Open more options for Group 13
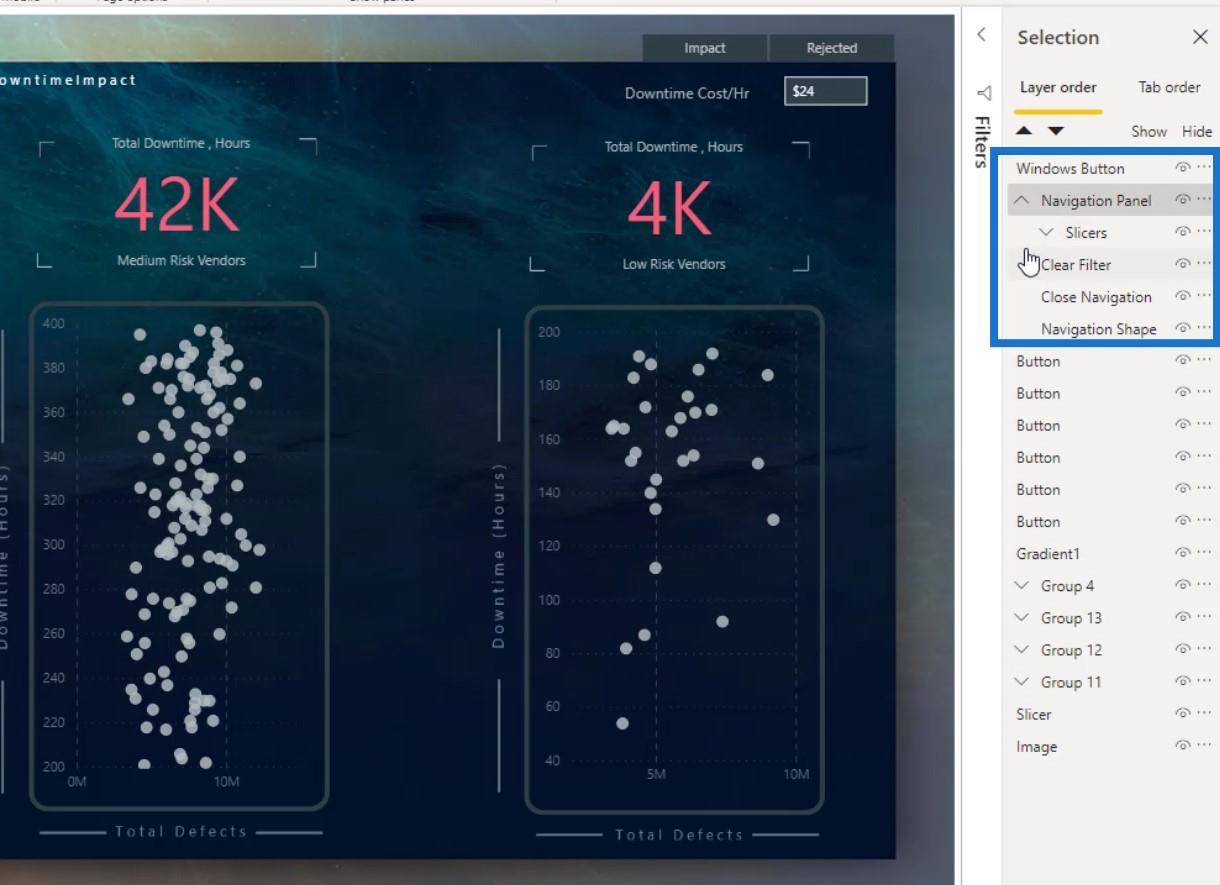This screenshot has width=1220, height=885. click(1204, 617)
